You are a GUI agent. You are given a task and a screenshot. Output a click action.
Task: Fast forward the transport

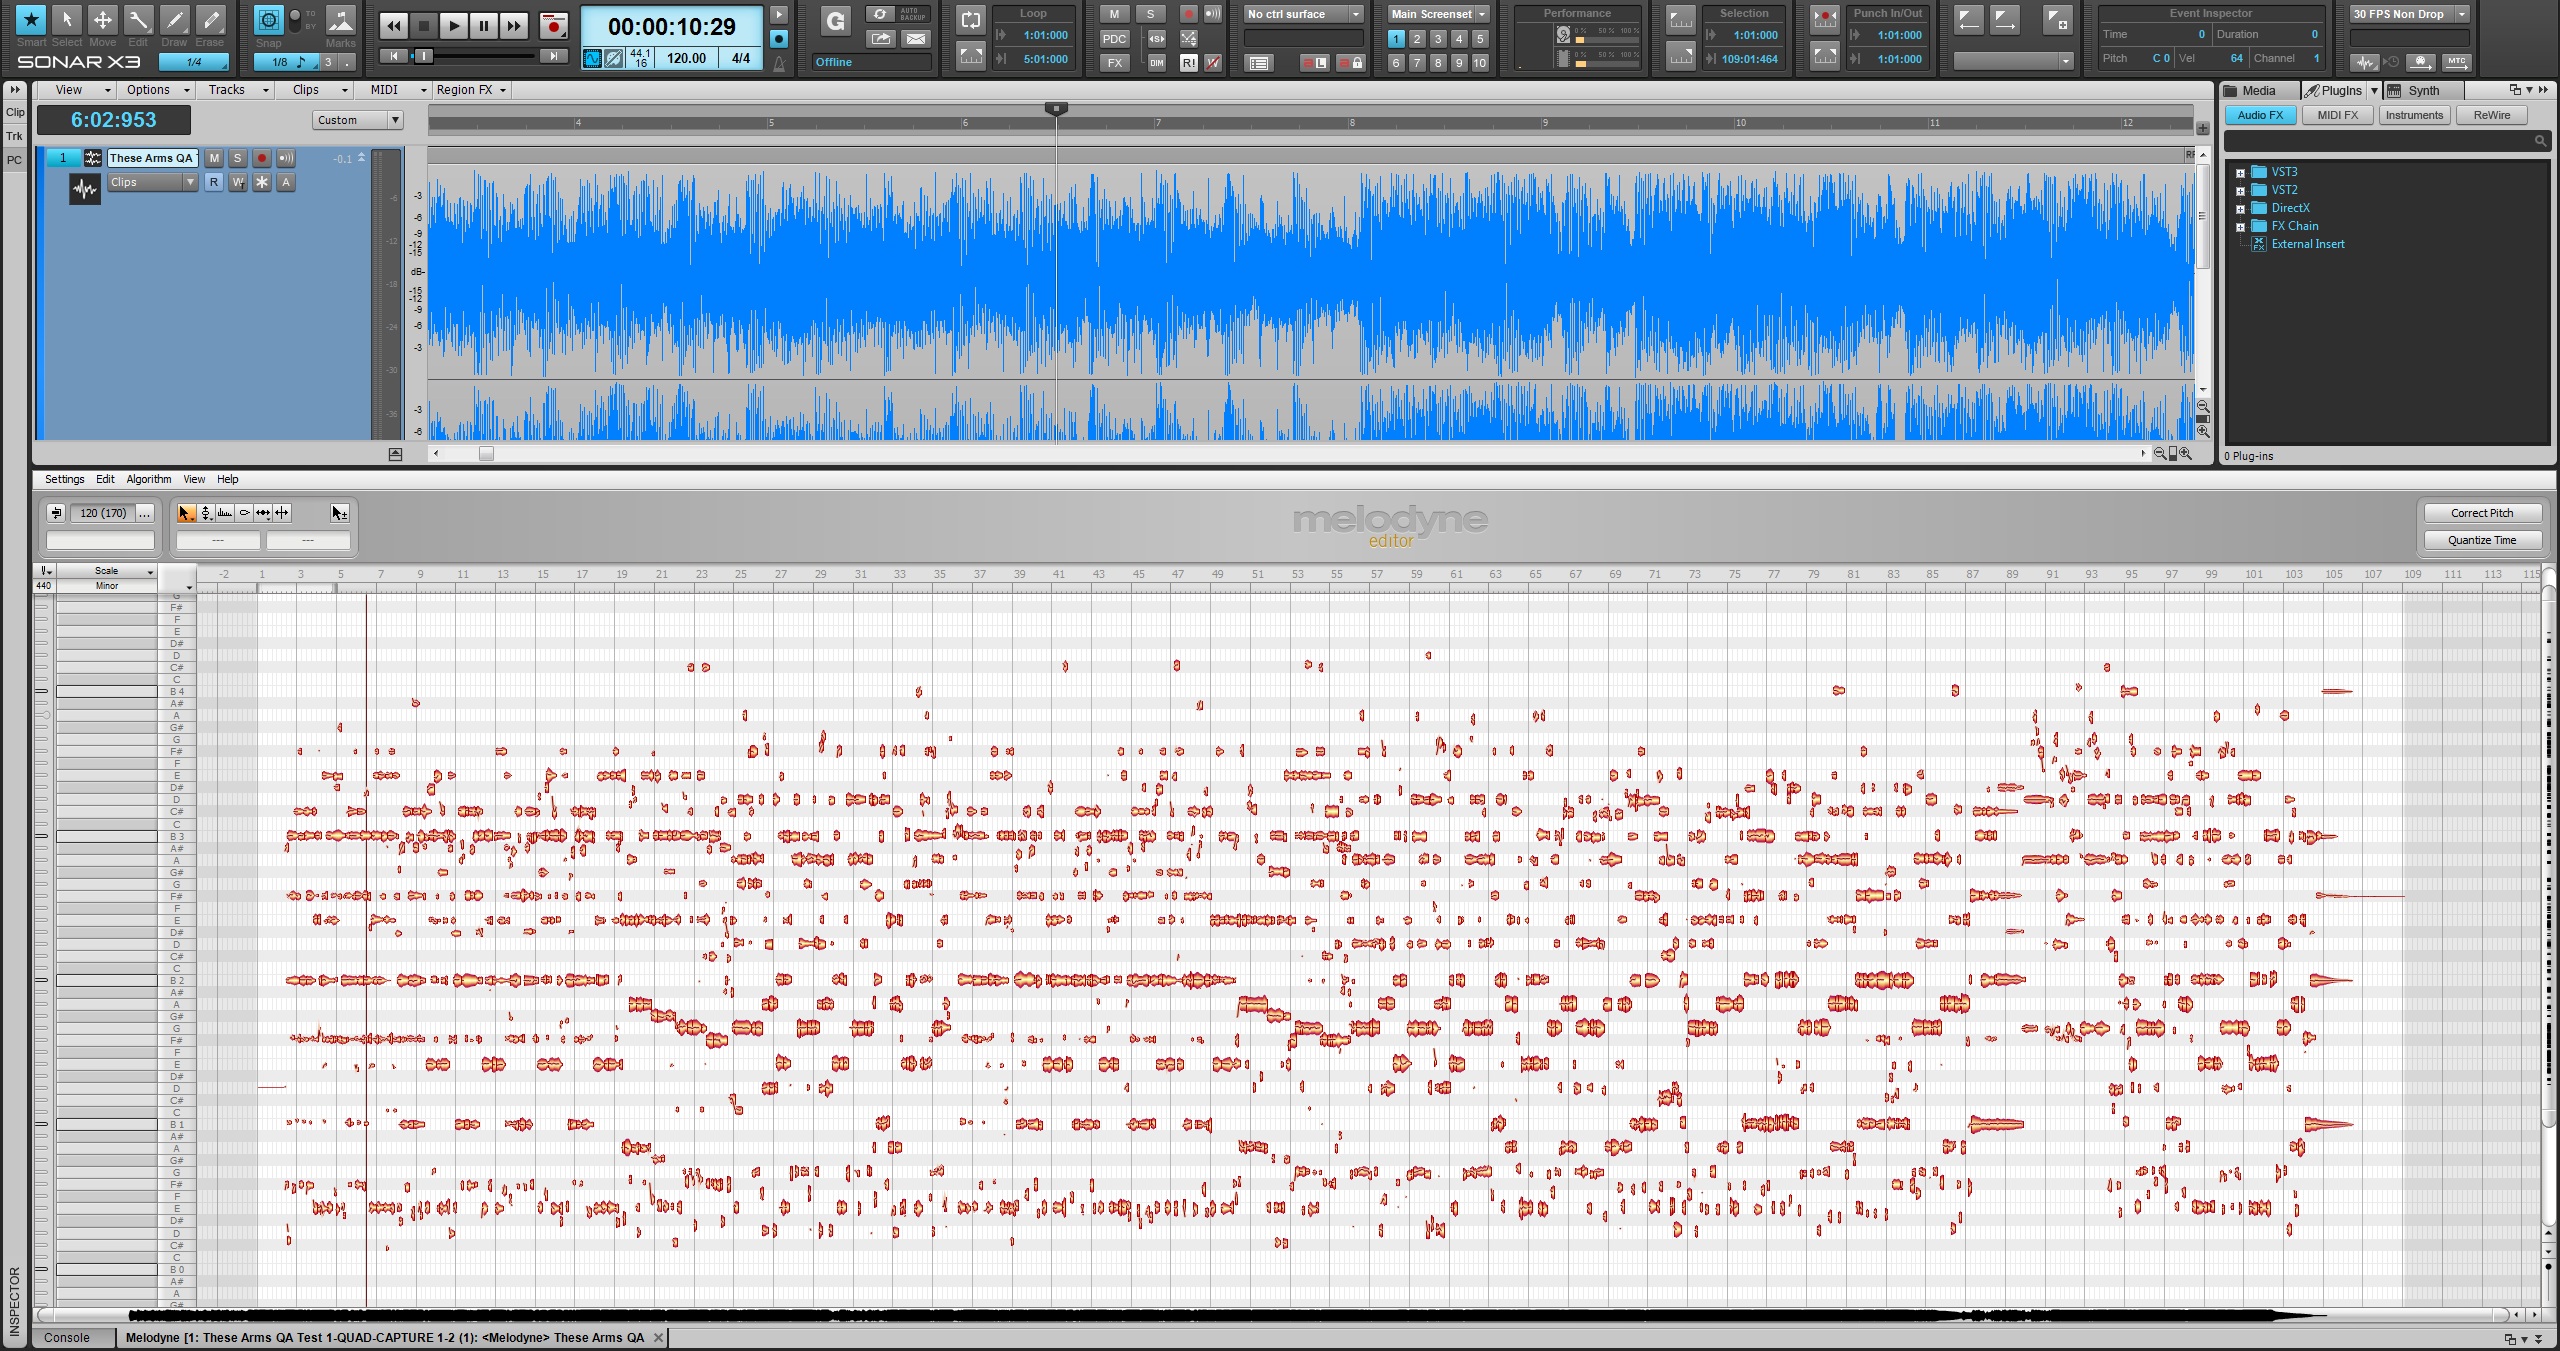point(514,26)
